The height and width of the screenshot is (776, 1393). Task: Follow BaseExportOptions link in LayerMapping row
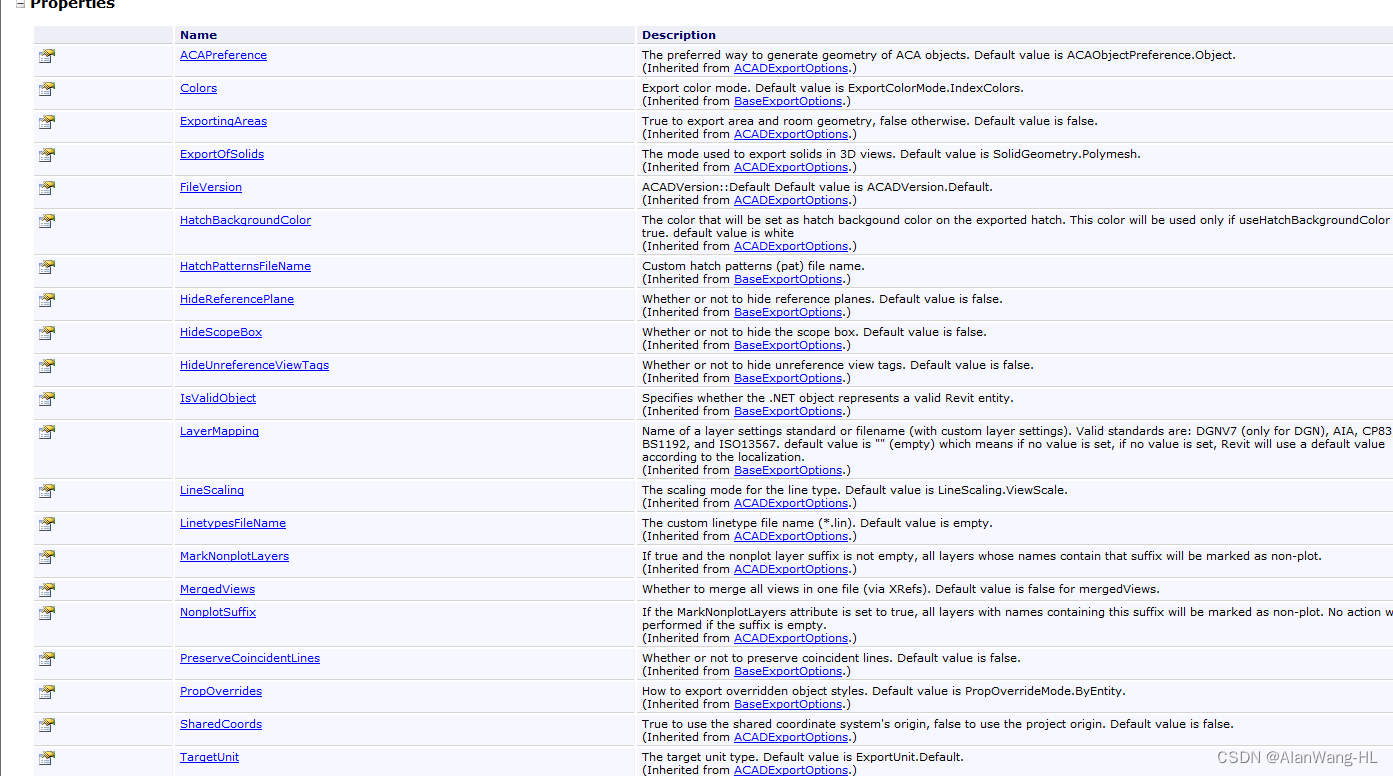(788, 470)
